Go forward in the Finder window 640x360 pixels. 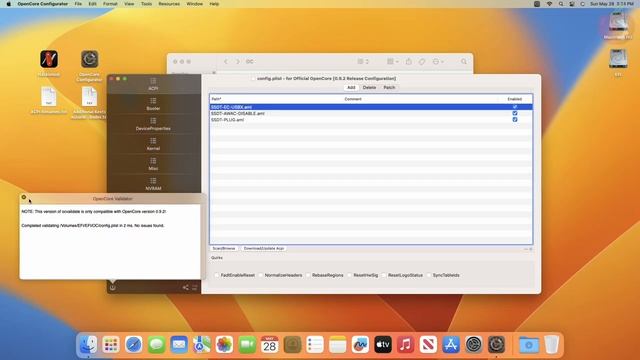(x=238, y=62)
